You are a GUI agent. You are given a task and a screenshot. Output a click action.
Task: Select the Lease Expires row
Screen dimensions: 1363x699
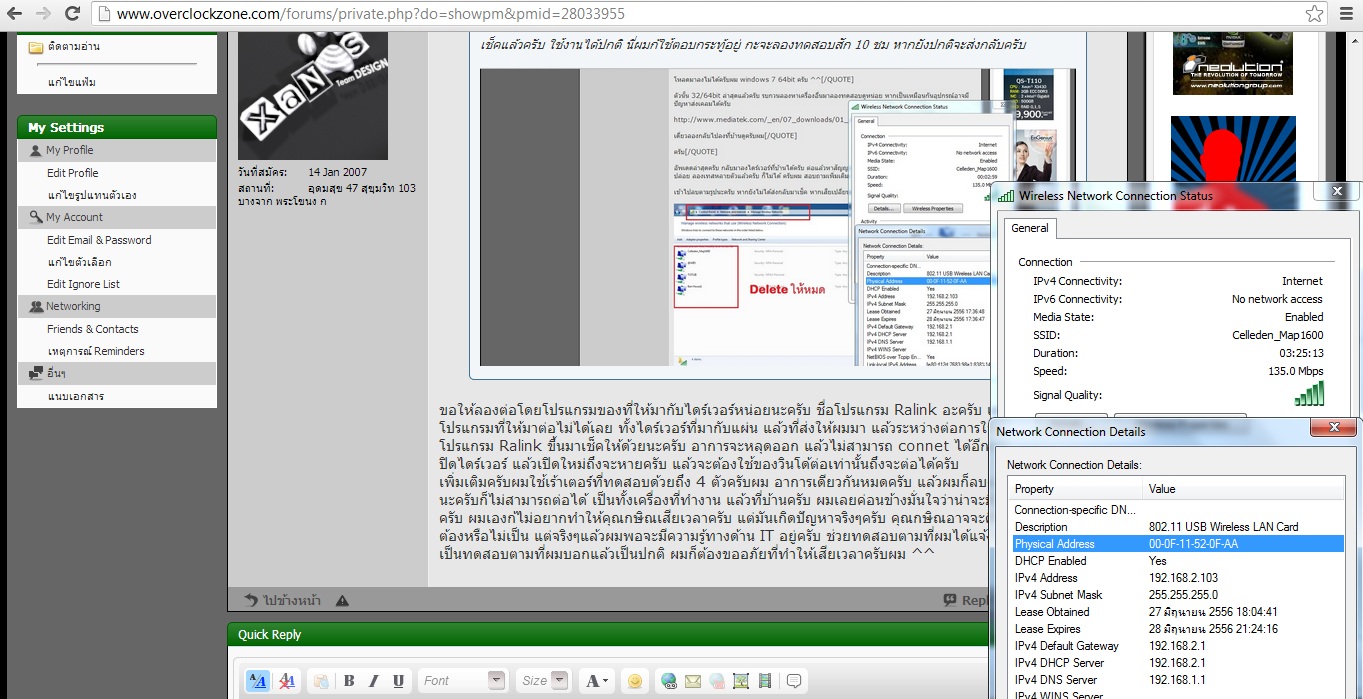1178,629
